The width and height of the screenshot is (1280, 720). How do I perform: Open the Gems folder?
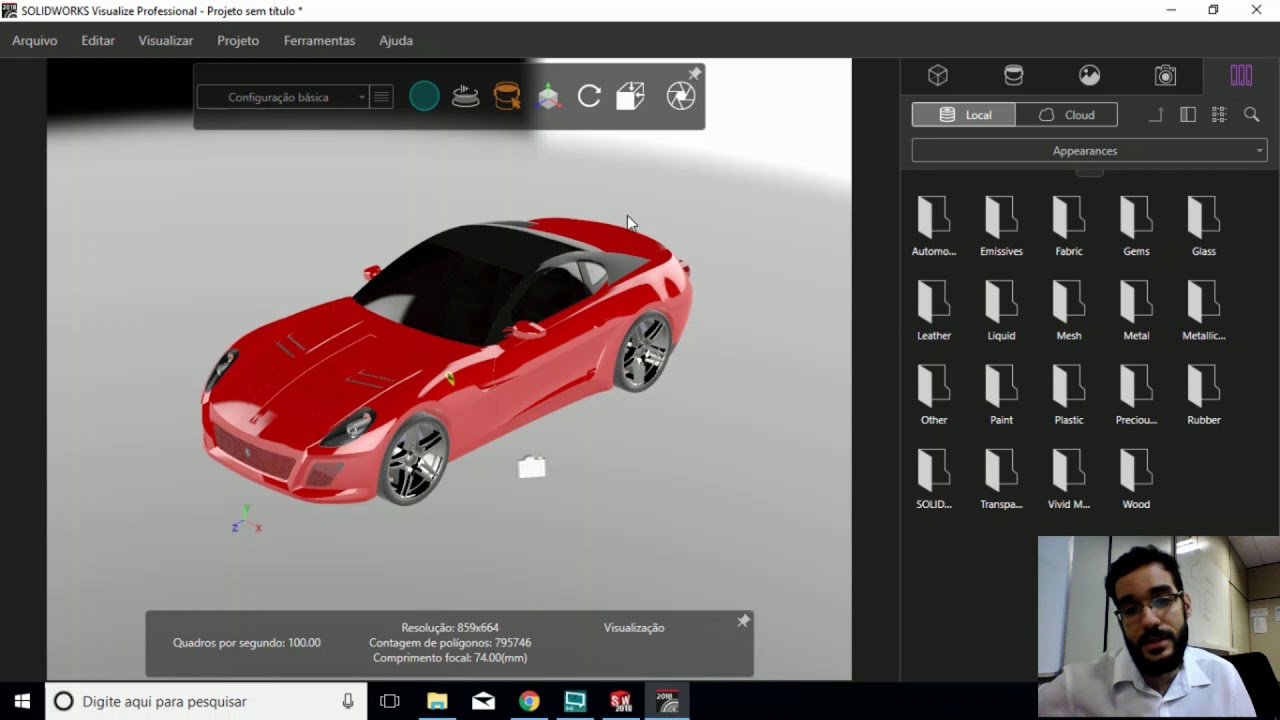click(x=1136, y=226)
